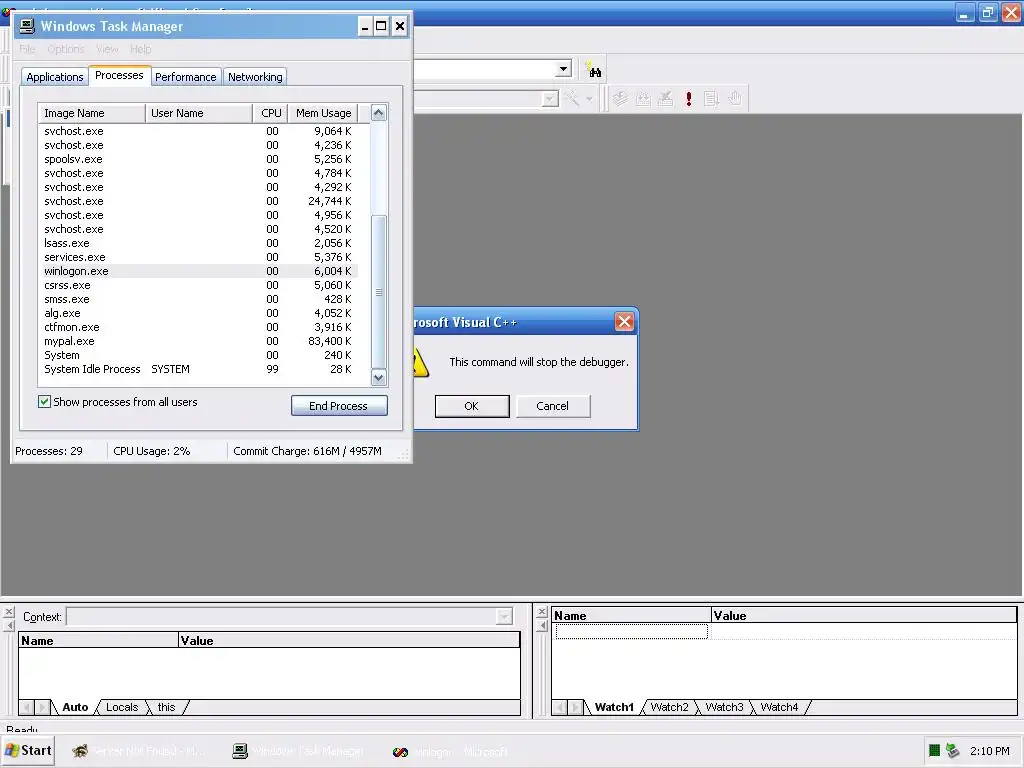Switch to the Watch3 tab
This screenshot has width=1024, height=768.
[724, 707]
